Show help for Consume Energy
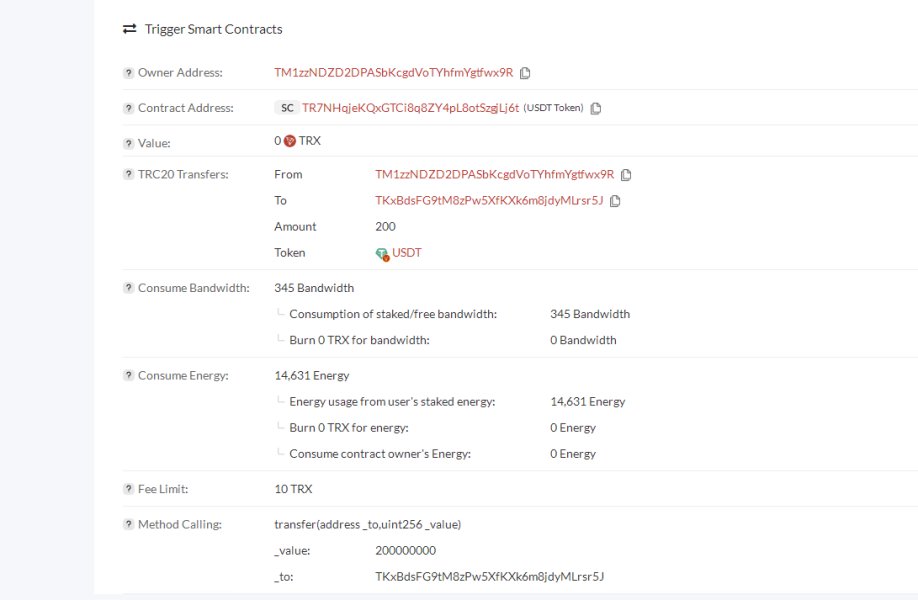Screen dimensions: 918x600 (128, 376)
